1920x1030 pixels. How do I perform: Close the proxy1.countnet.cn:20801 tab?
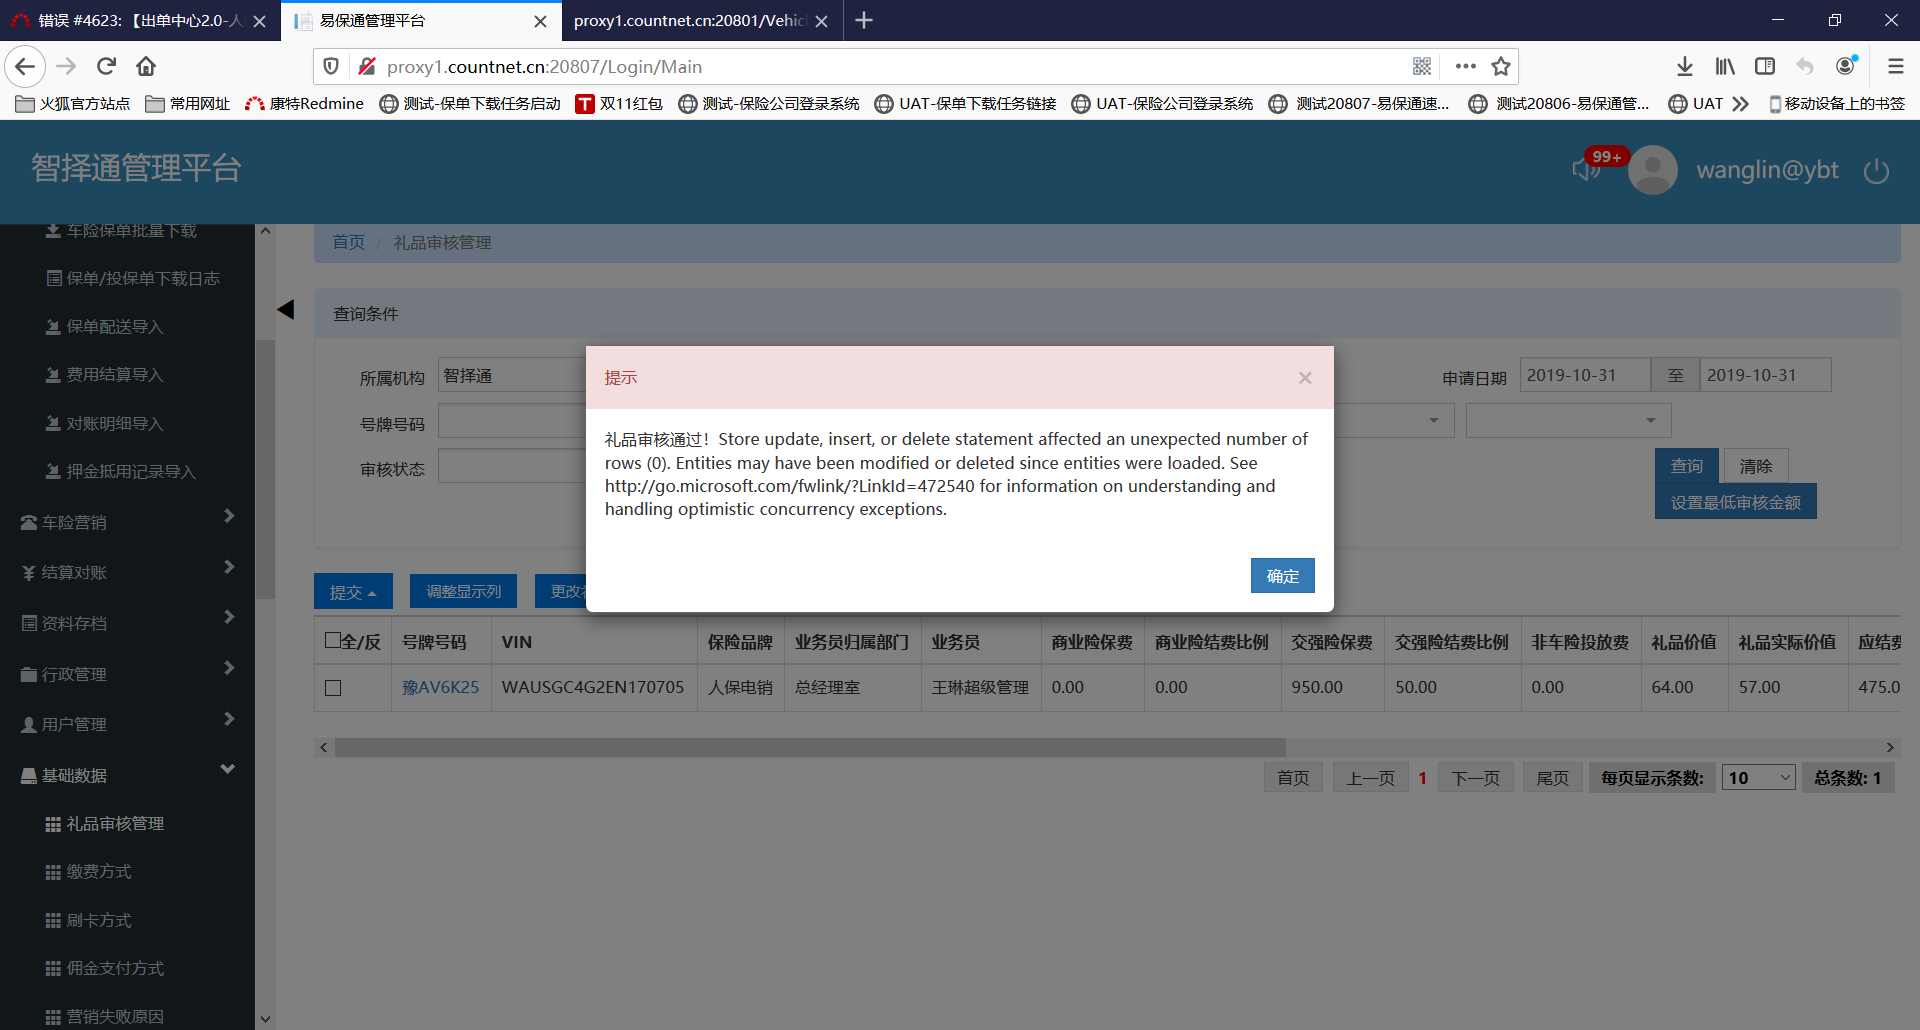click(x=822, y=21)
